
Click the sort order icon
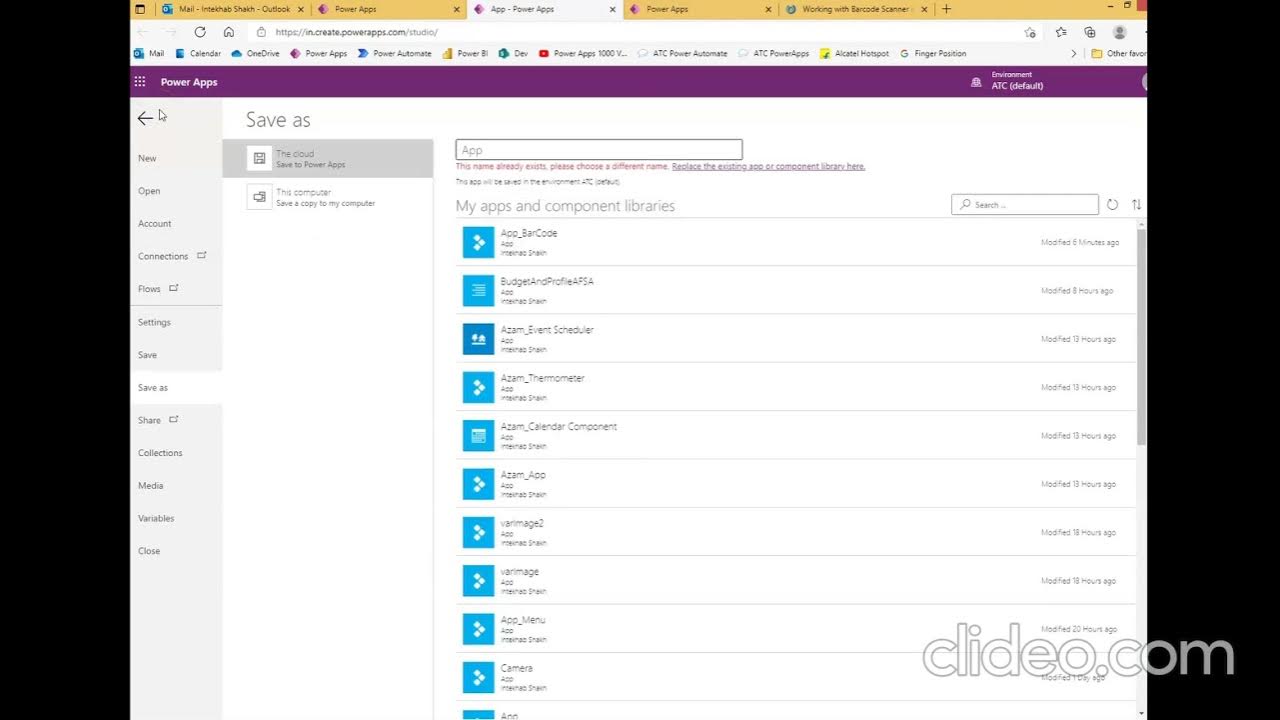click(1136, 204)
